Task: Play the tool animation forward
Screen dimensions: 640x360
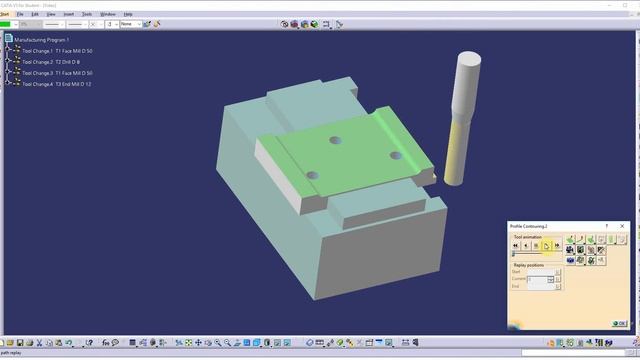Action: pyautogui.click(x=547, y=245)
